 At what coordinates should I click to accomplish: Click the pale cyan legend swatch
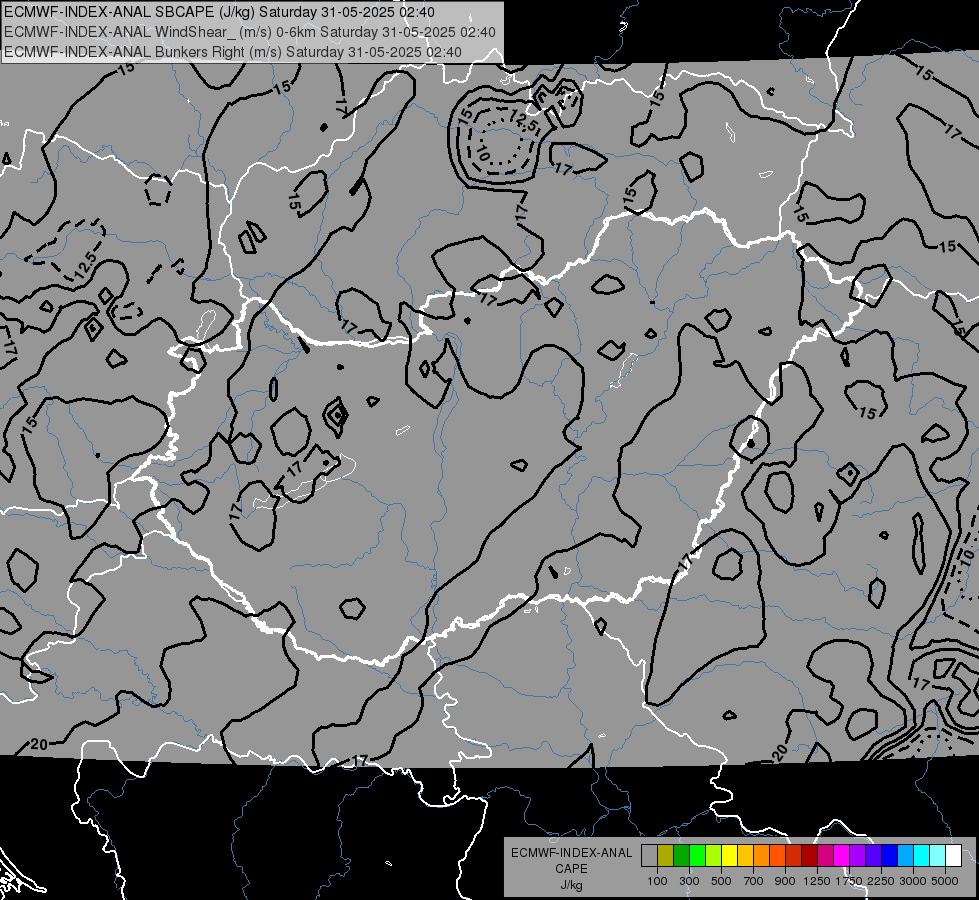click(938, 855)
